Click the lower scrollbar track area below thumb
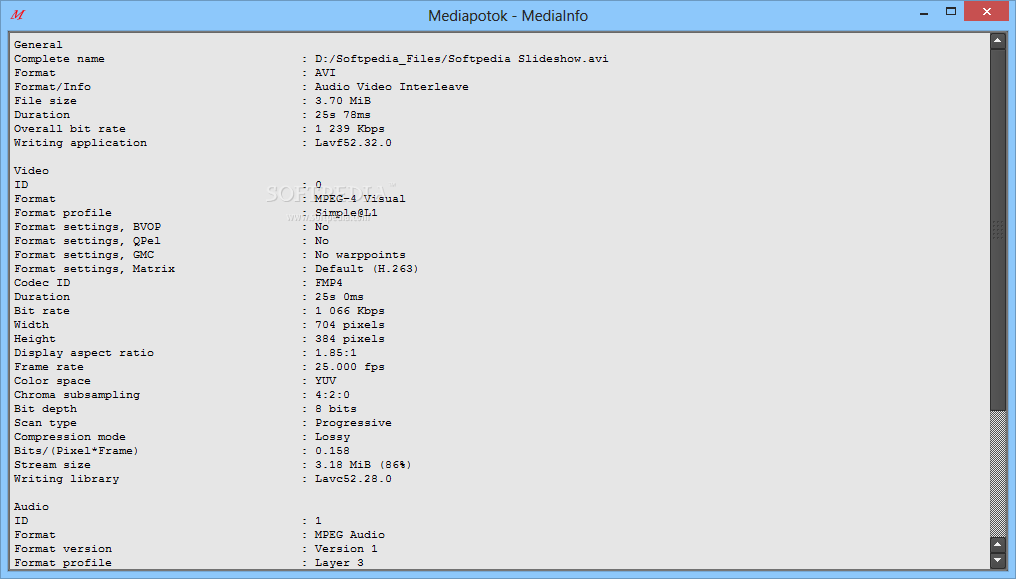The width and height of the screenshot is (1016, 579). coord(997,473)
